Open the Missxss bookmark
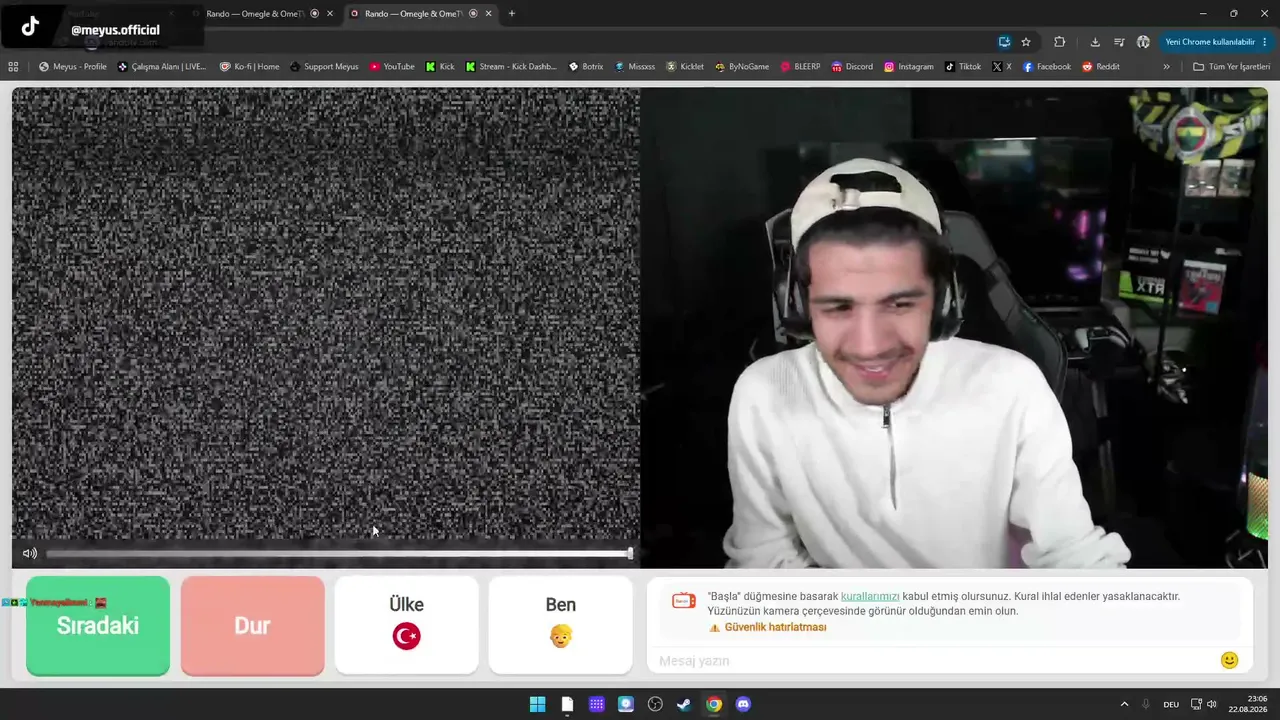This screenshot has height=720, width=1280. [635, 67]
